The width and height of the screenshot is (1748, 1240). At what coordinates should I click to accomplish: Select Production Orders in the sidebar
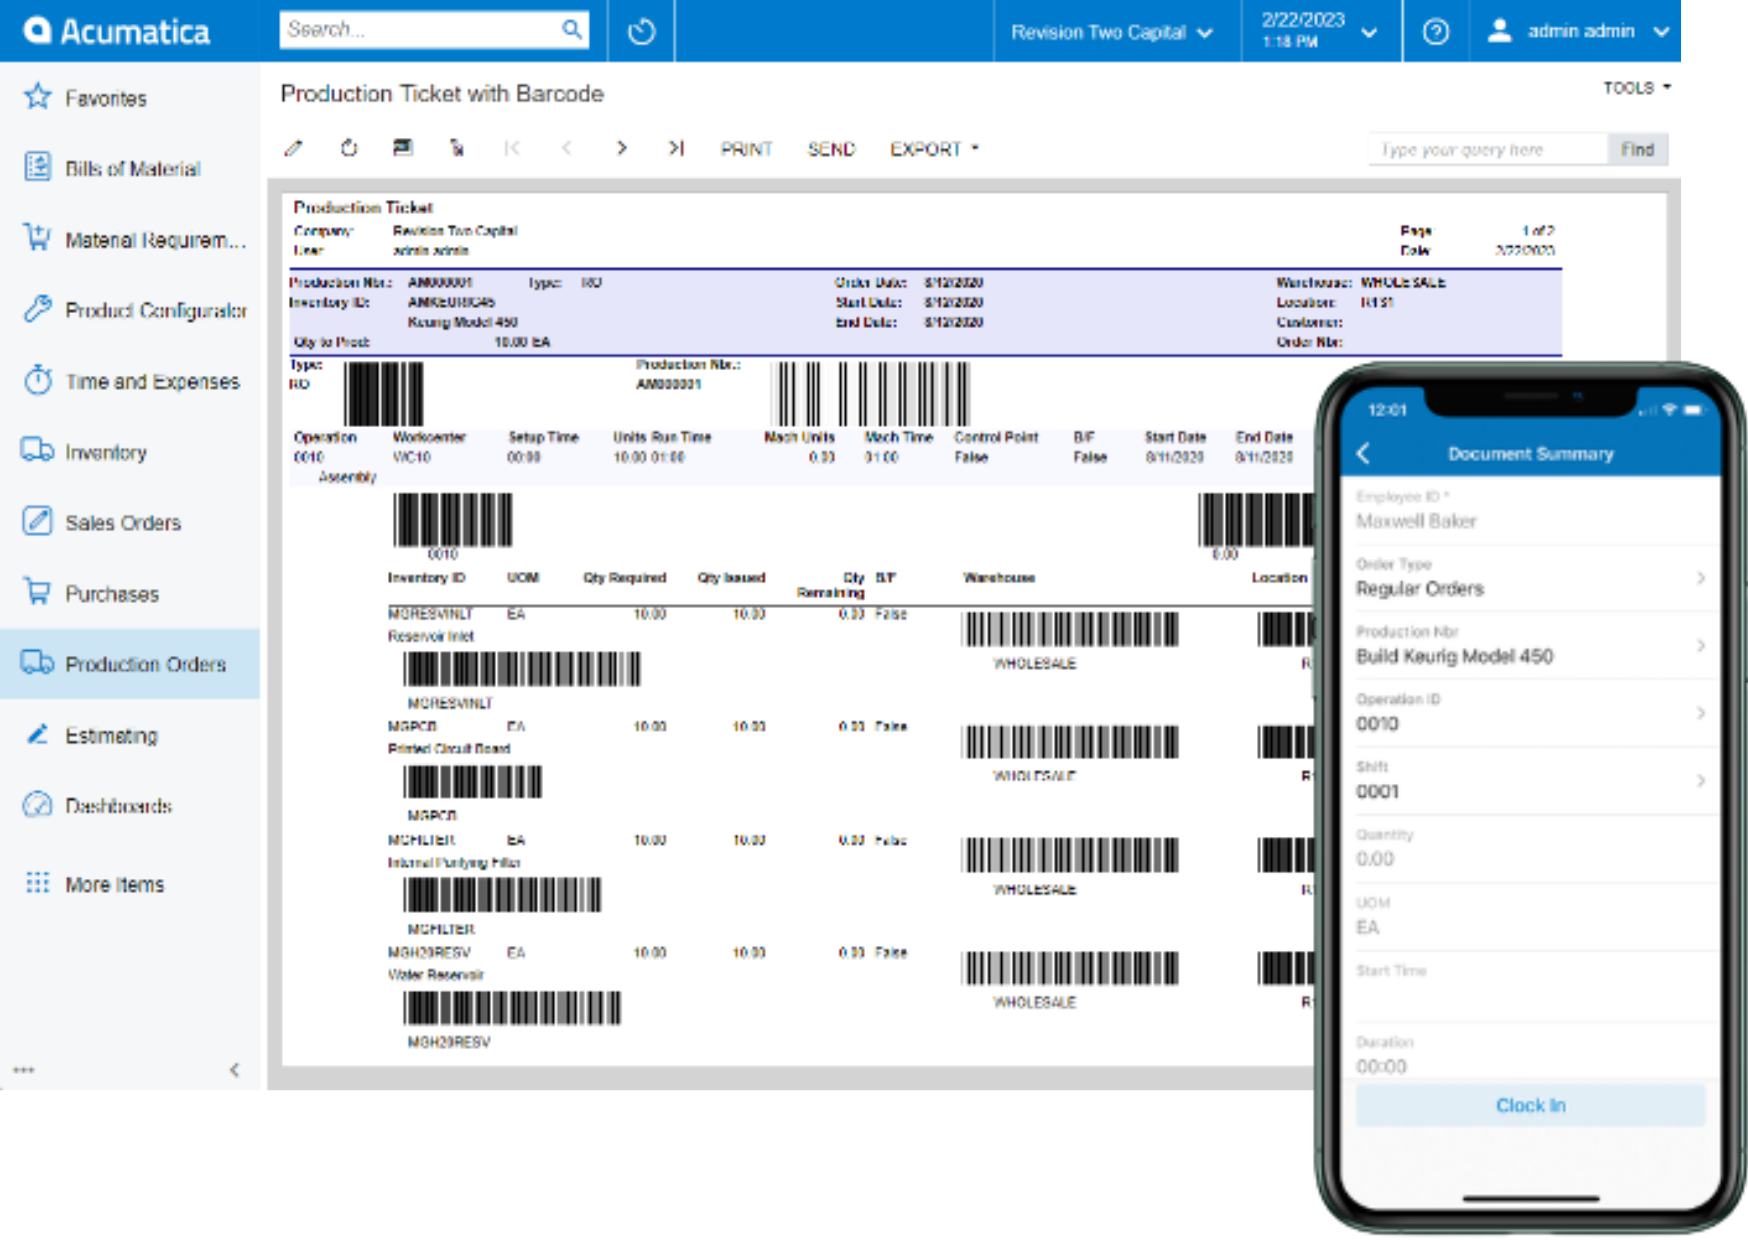coord(145,664)
